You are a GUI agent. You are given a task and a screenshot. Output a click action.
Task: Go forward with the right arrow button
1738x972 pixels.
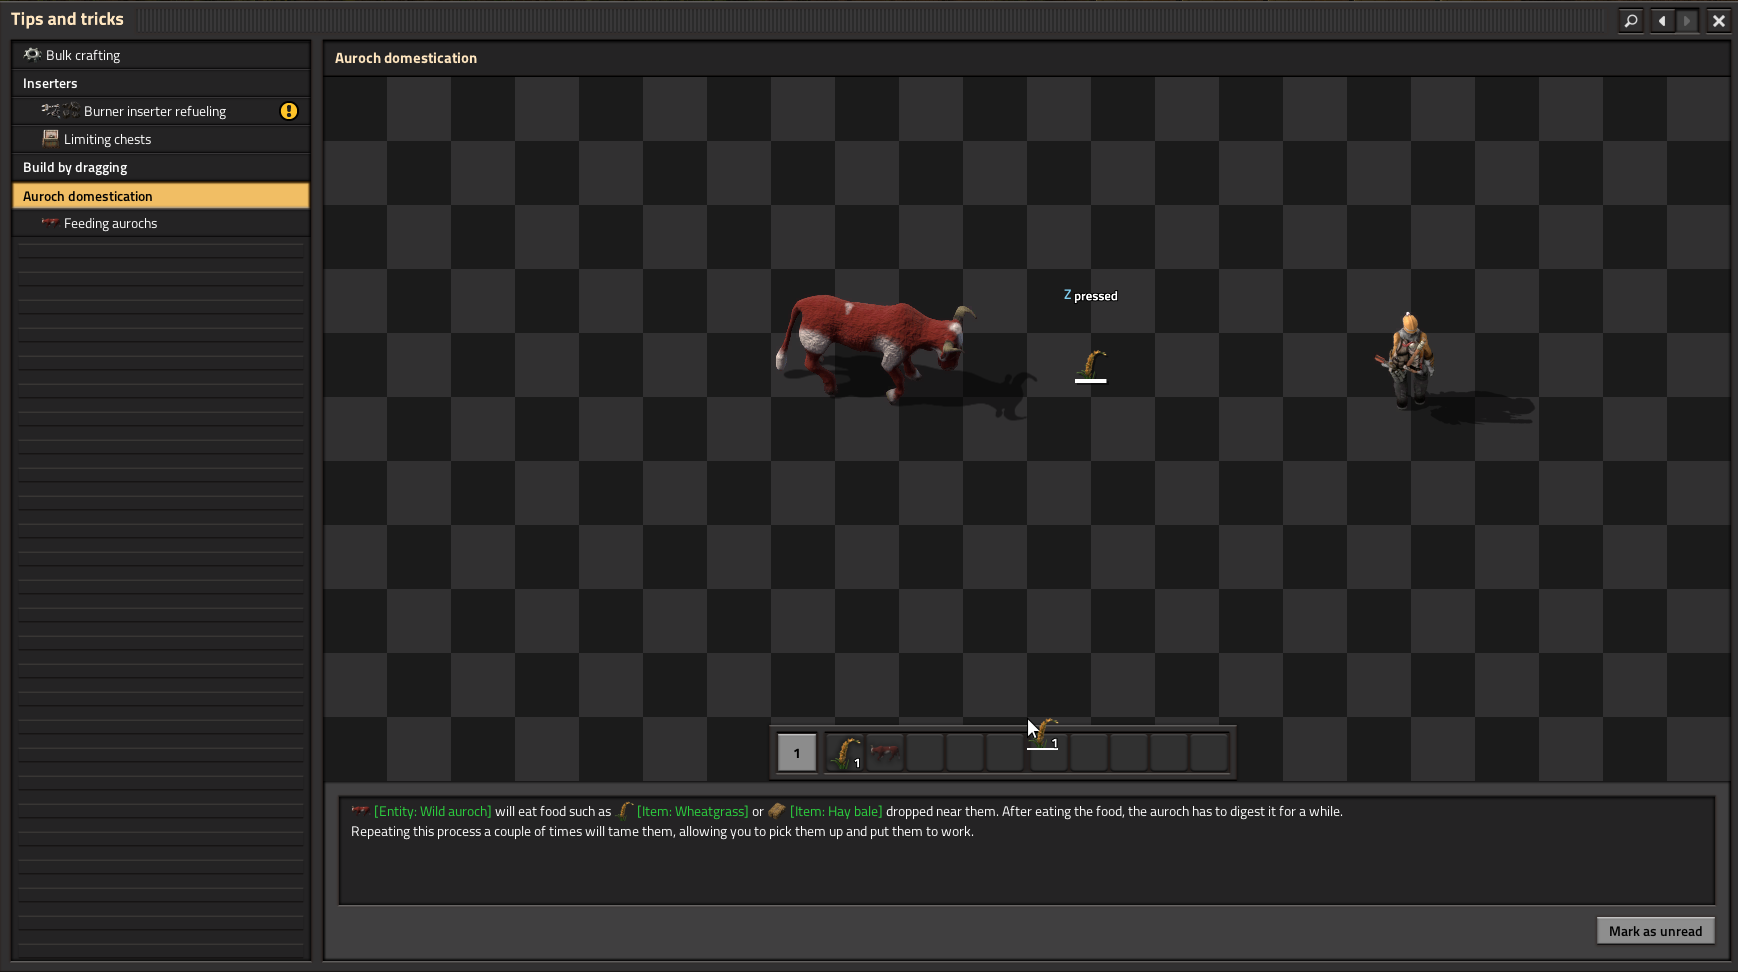coord(1687,20)
